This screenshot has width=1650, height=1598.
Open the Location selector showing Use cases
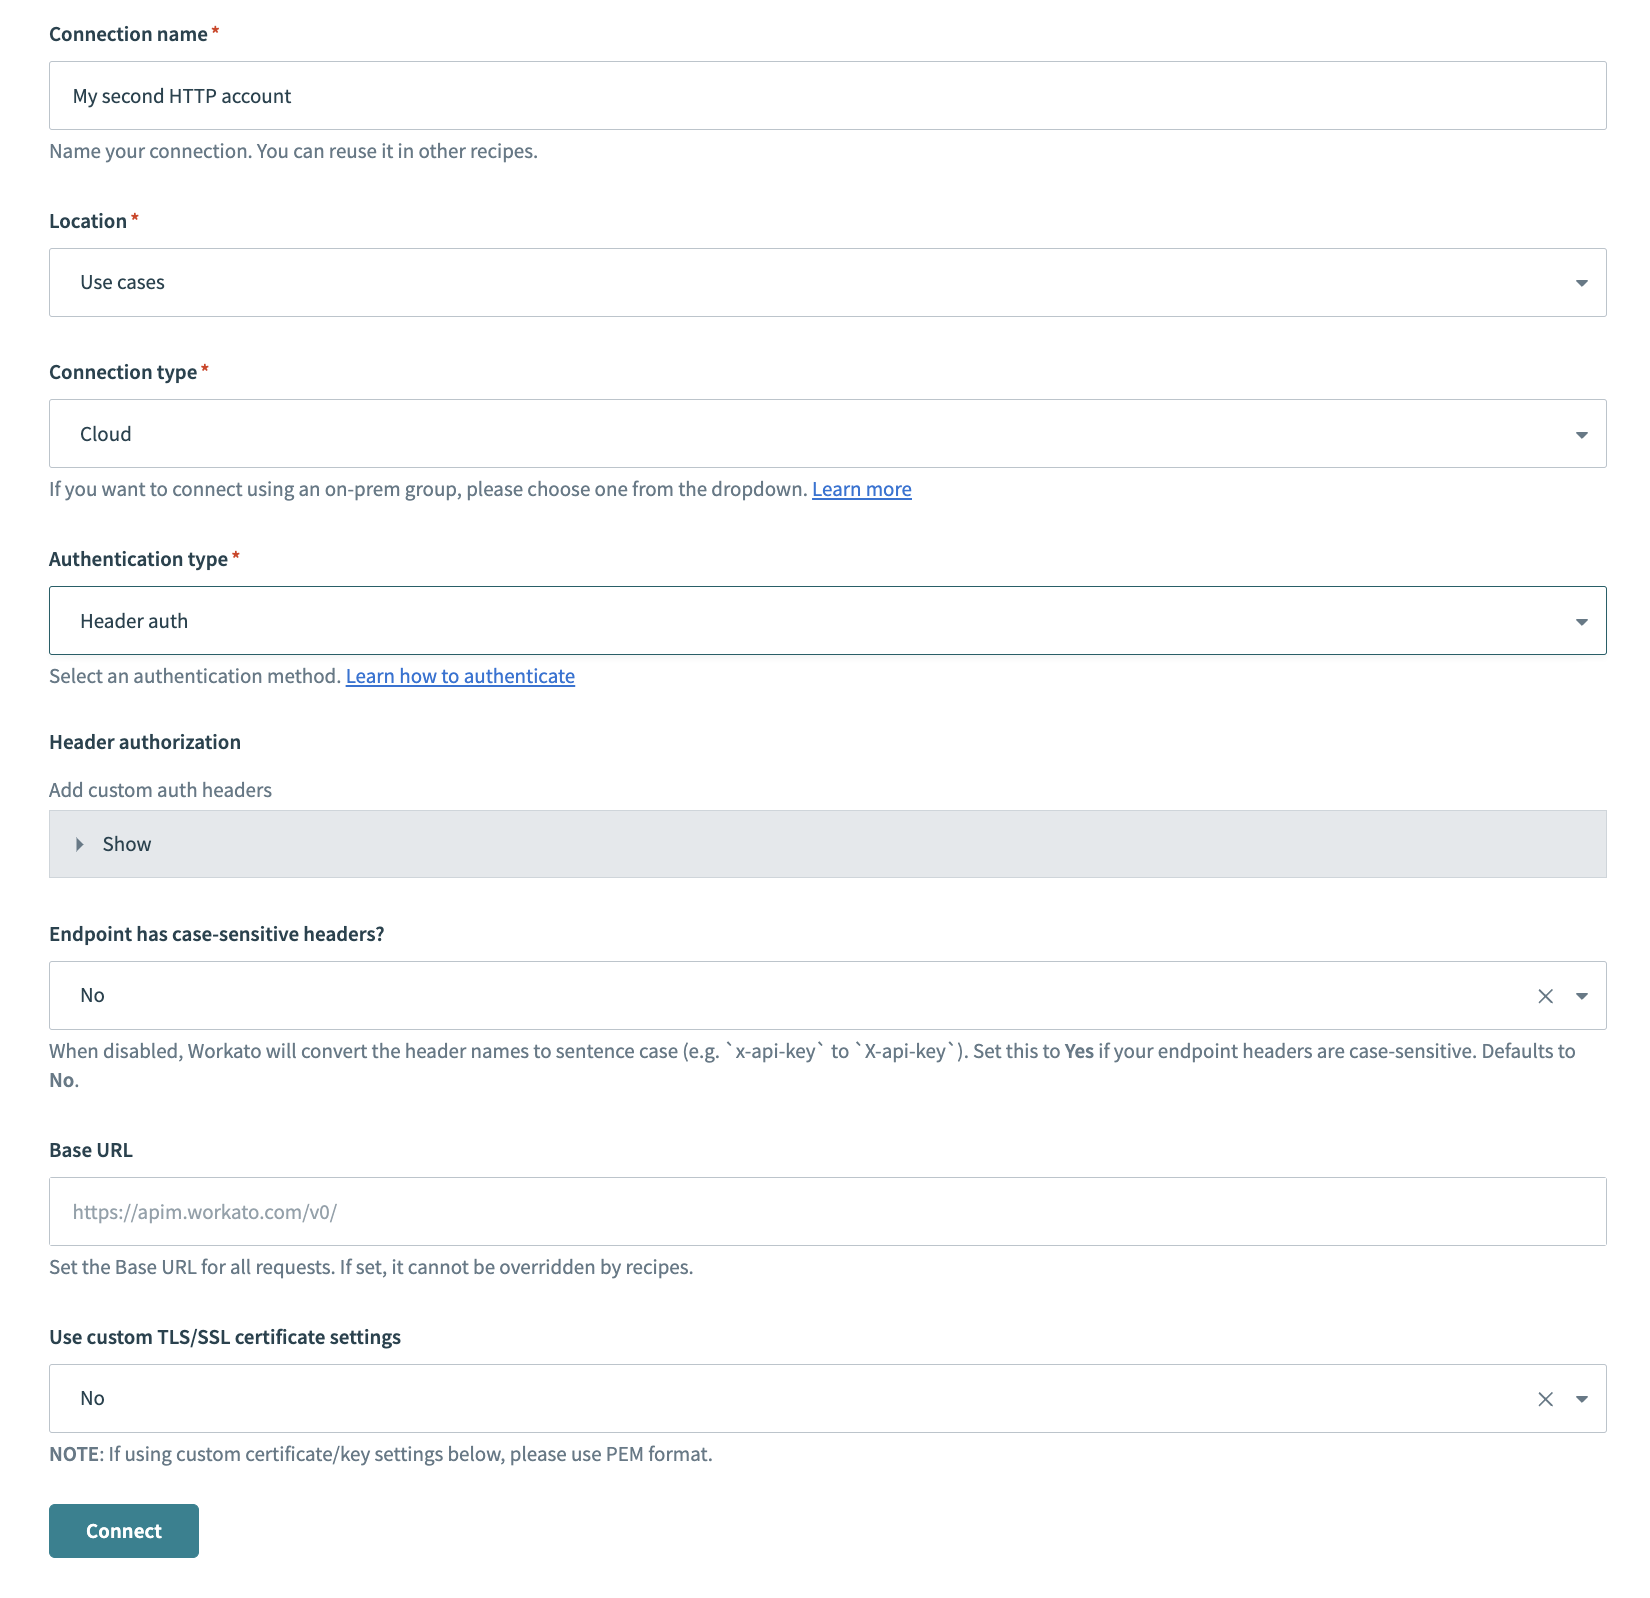coord(800,282)
